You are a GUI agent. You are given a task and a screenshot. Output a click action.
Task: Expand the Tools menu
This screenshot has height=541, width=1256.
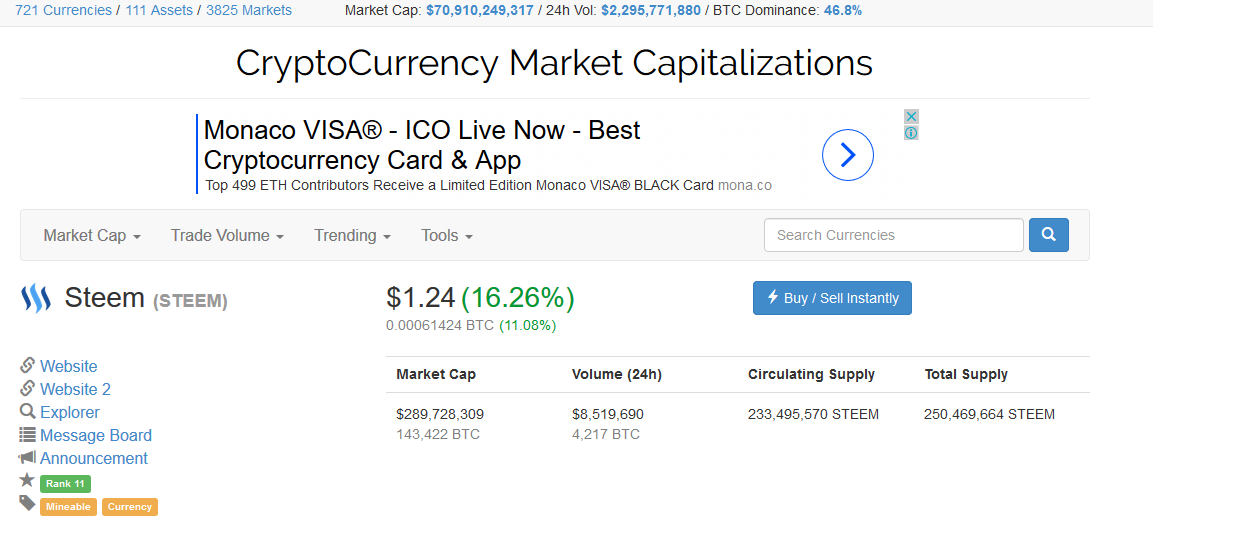(x=447, y=235)
